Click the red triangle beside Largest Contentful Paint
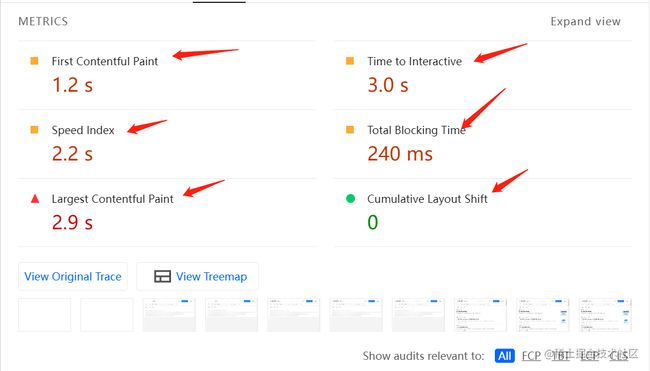Image resolution: width=650 pixels, height=371 pixels. click(35, 199)
